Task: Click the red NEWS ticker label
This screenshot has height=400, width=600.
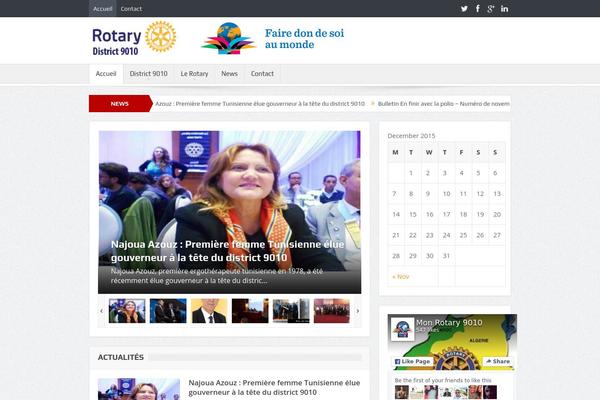Action: pyautogui.click(x=120, y=104)
